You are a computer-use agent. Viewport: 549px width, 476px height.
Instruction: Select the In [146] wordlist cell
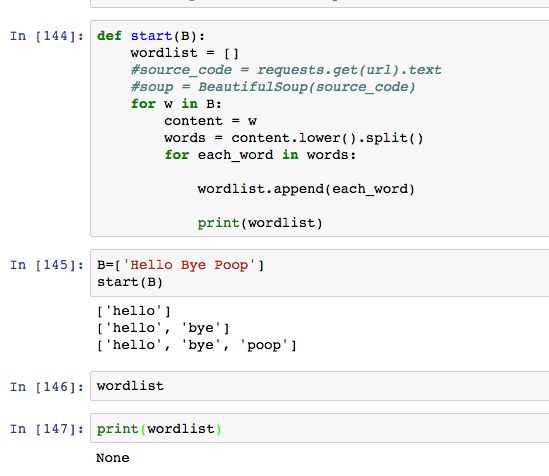coord(319,386)
